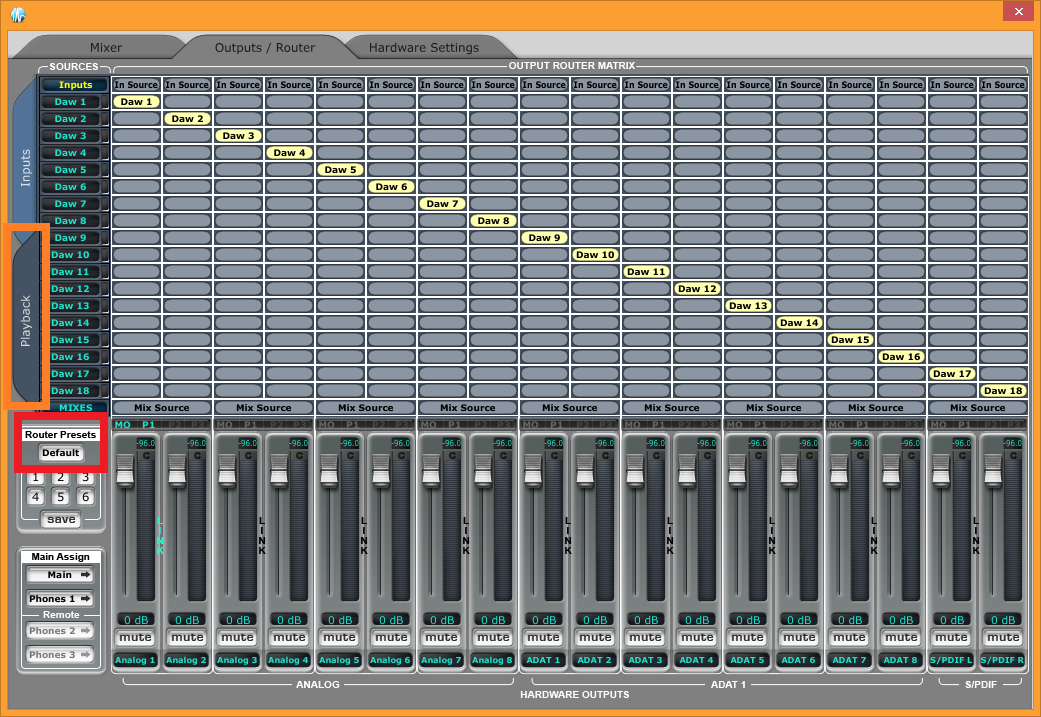Mute the Analog 2 output
Image resolution: width=1041 pixels, height=717 pixels.
tap(187, 637)
